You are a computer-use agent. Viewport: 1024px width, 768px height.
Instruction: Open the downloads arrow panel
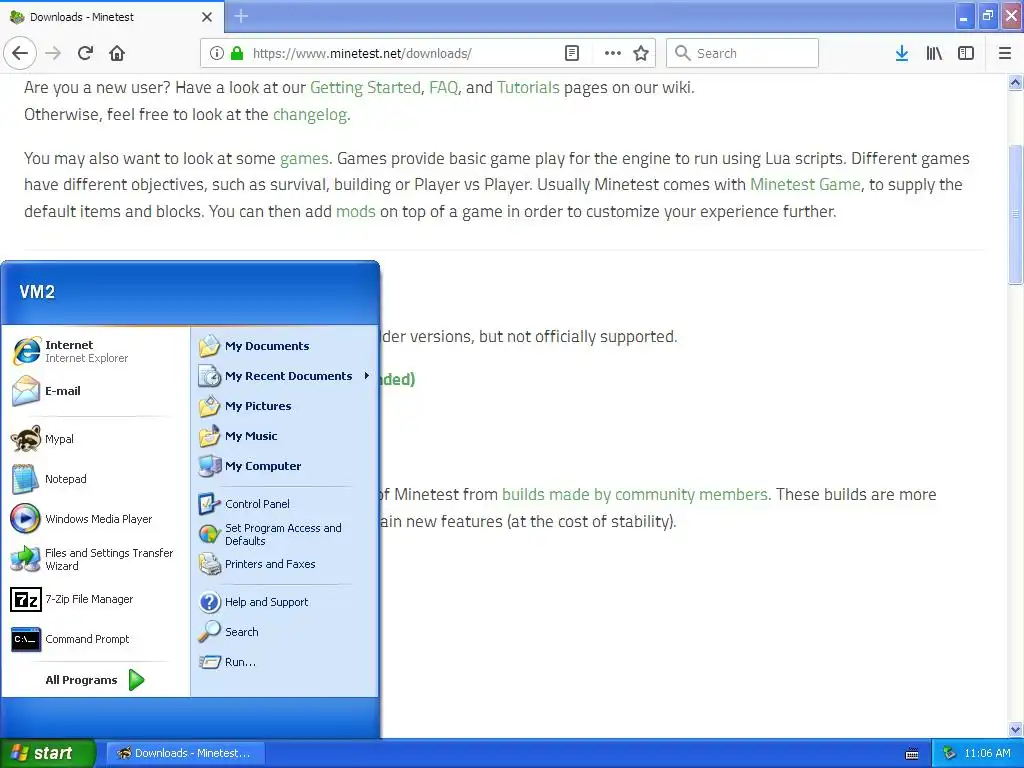pos(902,54)
